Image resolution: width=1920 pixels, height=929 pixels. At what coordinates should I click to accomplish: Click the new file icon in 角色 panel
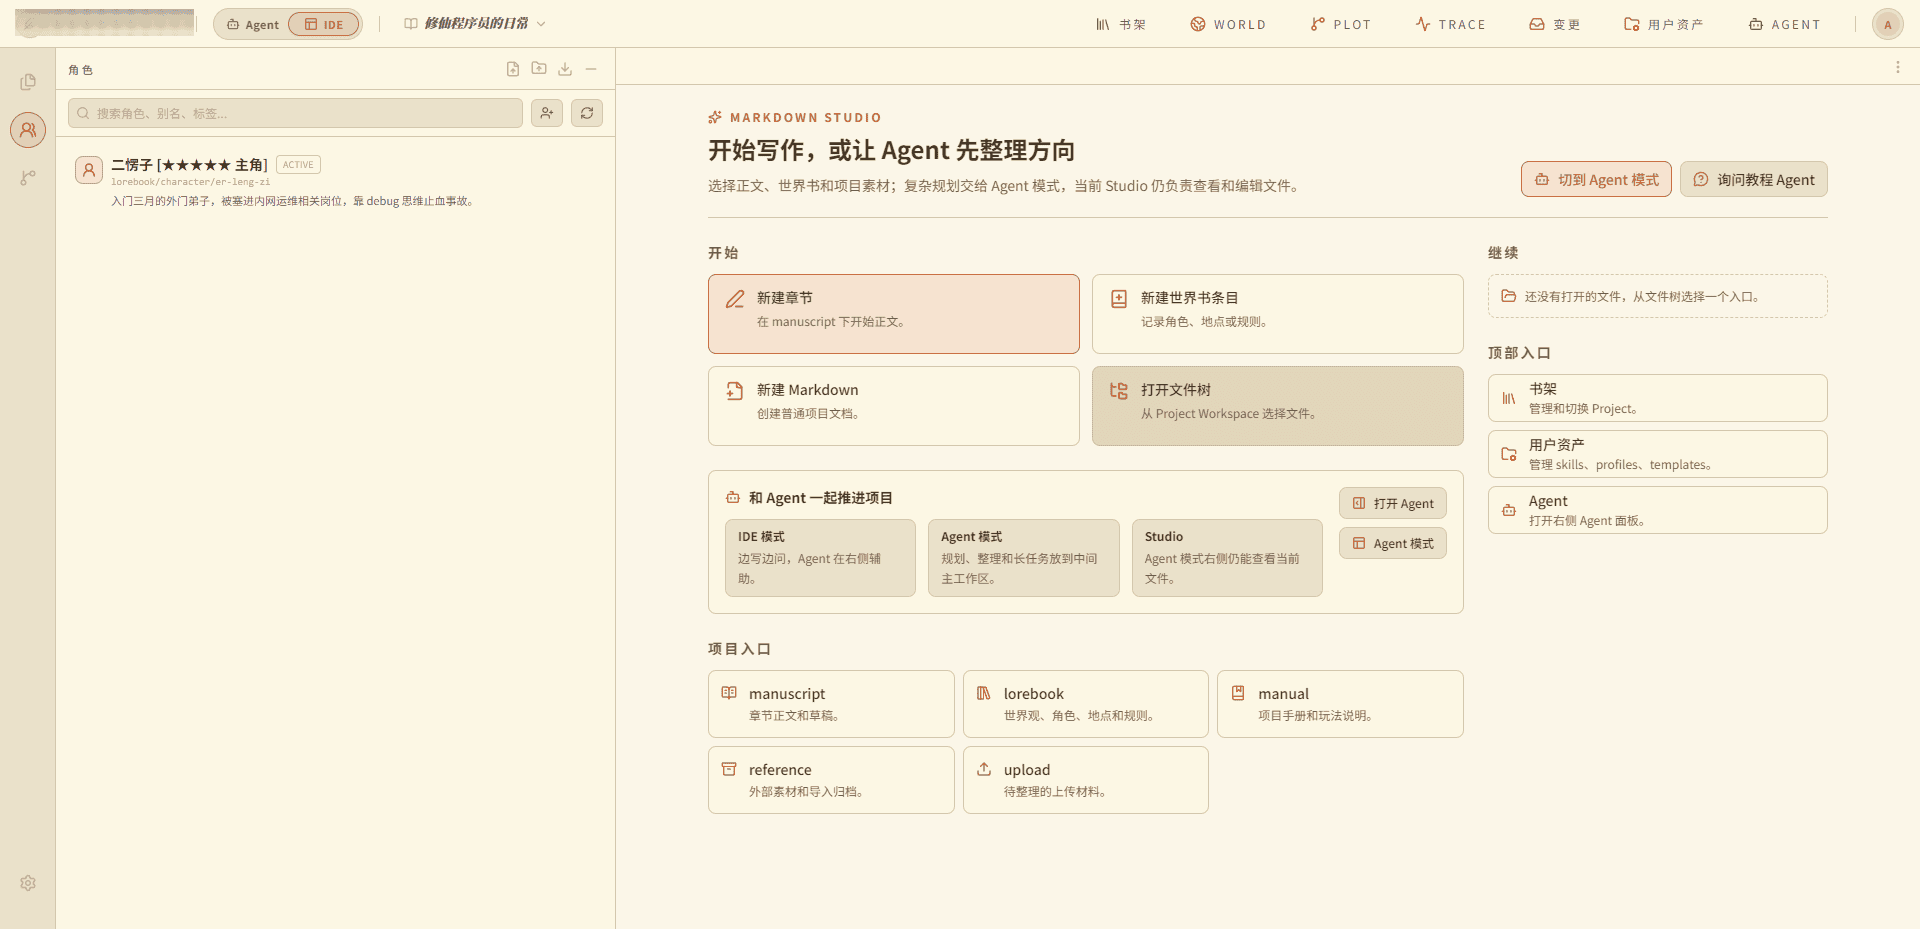[x=513, y=69]
